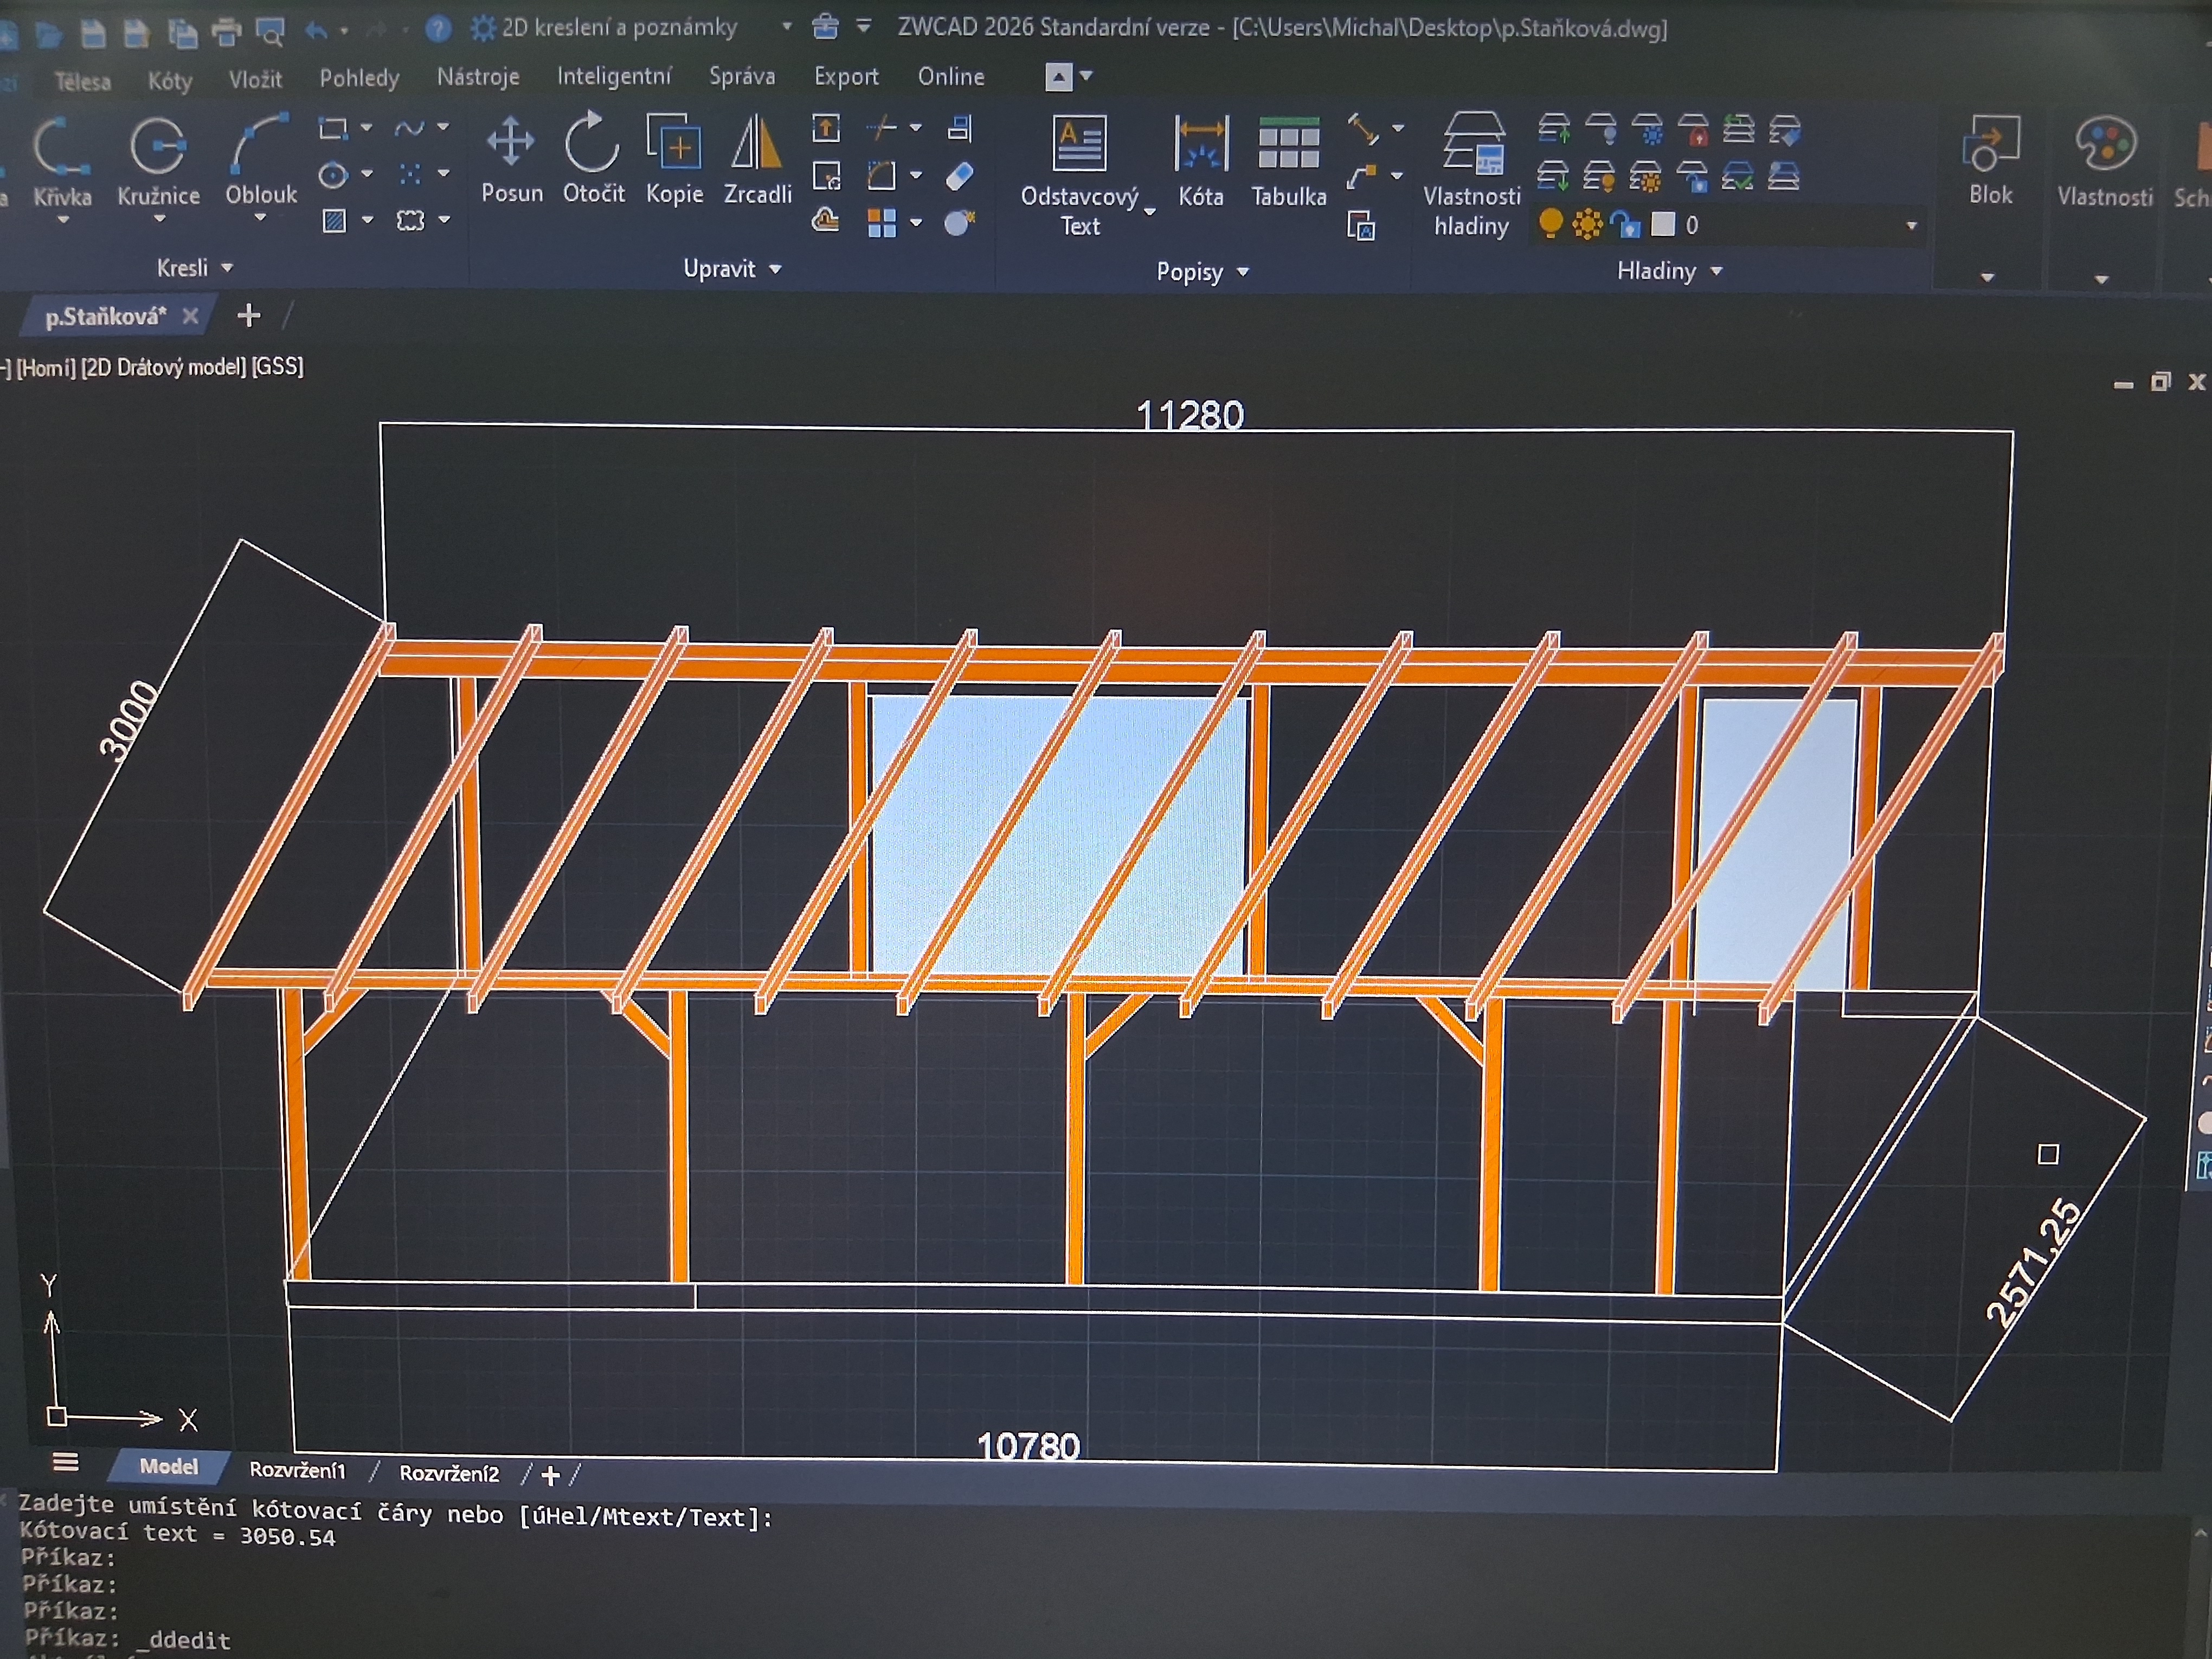Open the 2D kreslení a poznámky workspace dropdown
This screenshot has height=1659, width=2212.
pyautogui.click(x=787, y=27)
